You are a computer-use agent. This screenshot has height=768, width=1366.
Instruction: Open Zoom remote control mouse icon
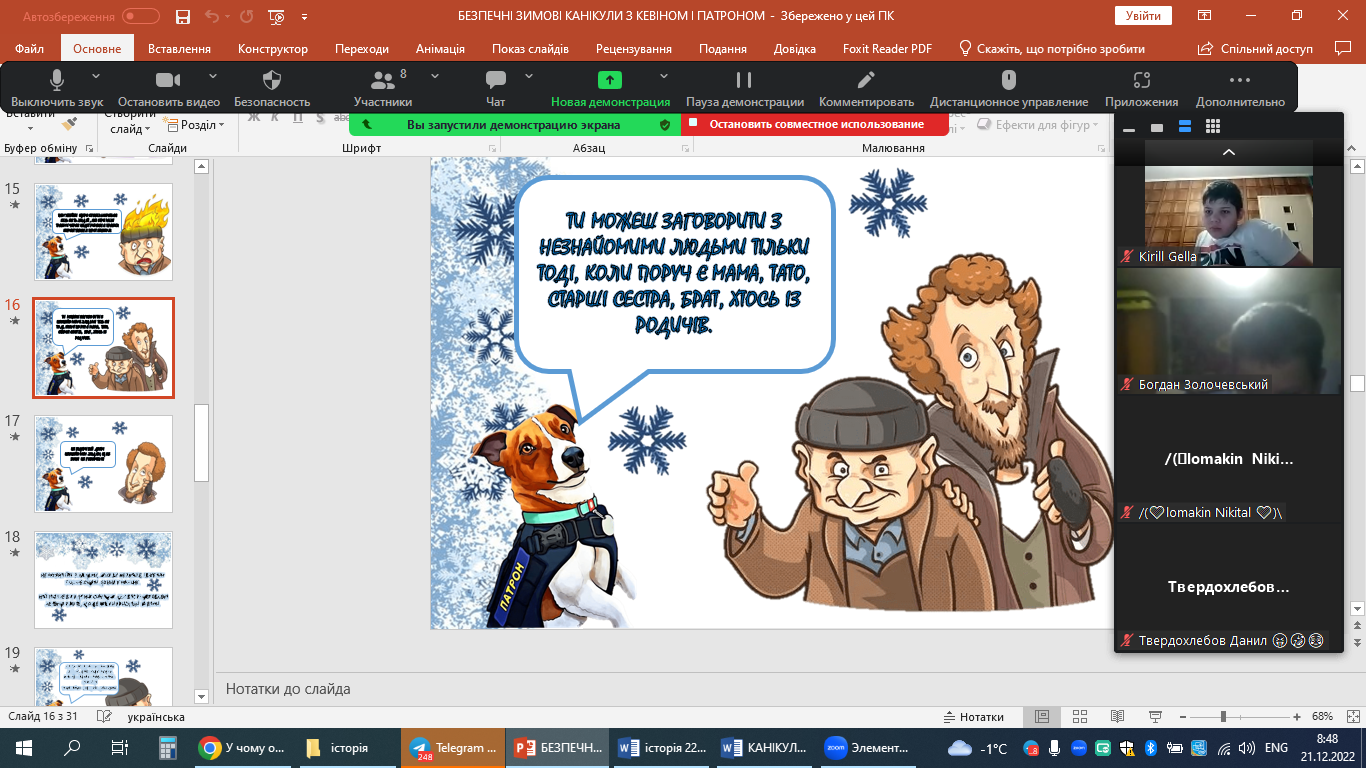1008,81
